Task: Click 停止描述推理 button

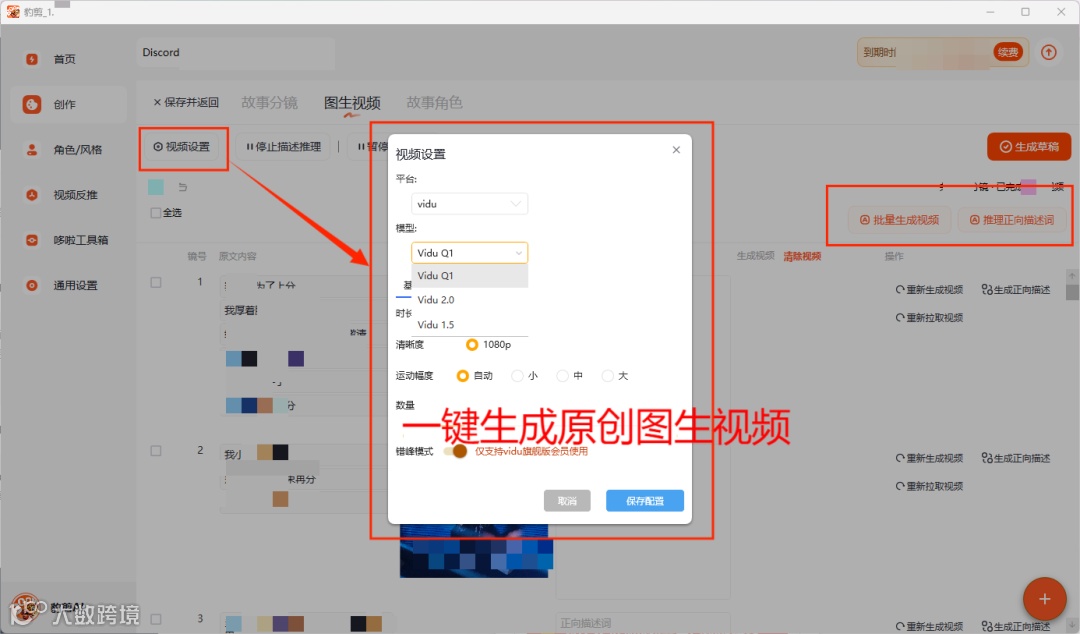Action: (284, 147)
